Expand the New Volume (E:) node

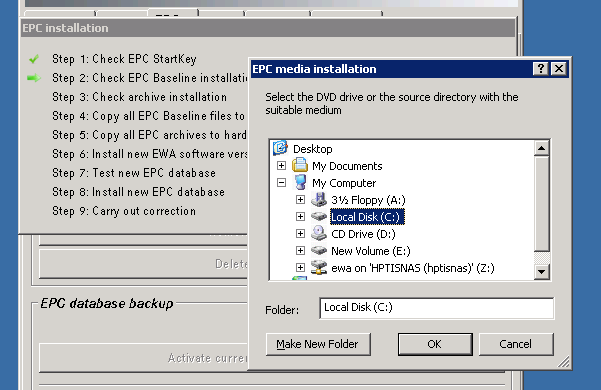tap(300, 251)
